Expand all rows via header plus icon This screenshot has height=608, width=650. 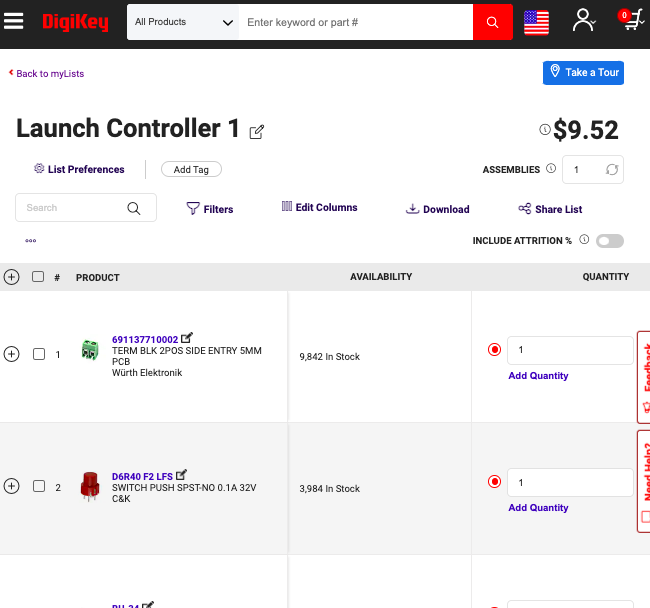pyautogui.click(x=12, y=277)
